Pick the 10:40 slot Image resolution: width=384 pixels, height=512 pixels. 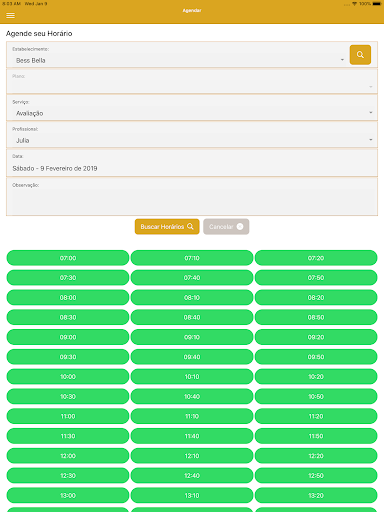point(192,397)
